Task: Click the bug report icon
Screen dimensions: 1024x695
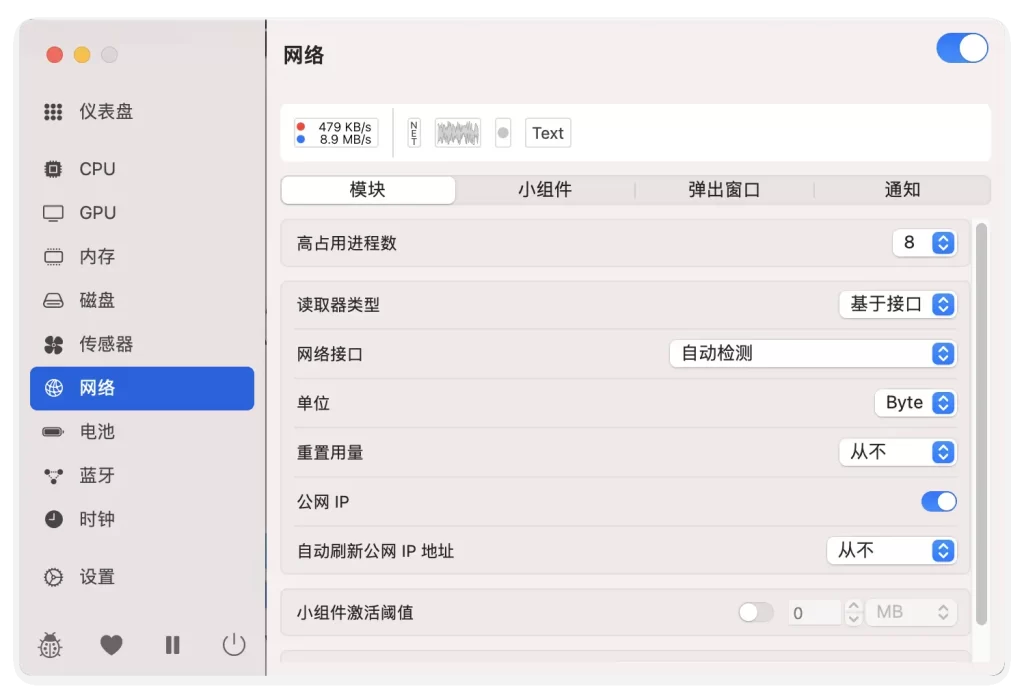Action: pos(50,646)
